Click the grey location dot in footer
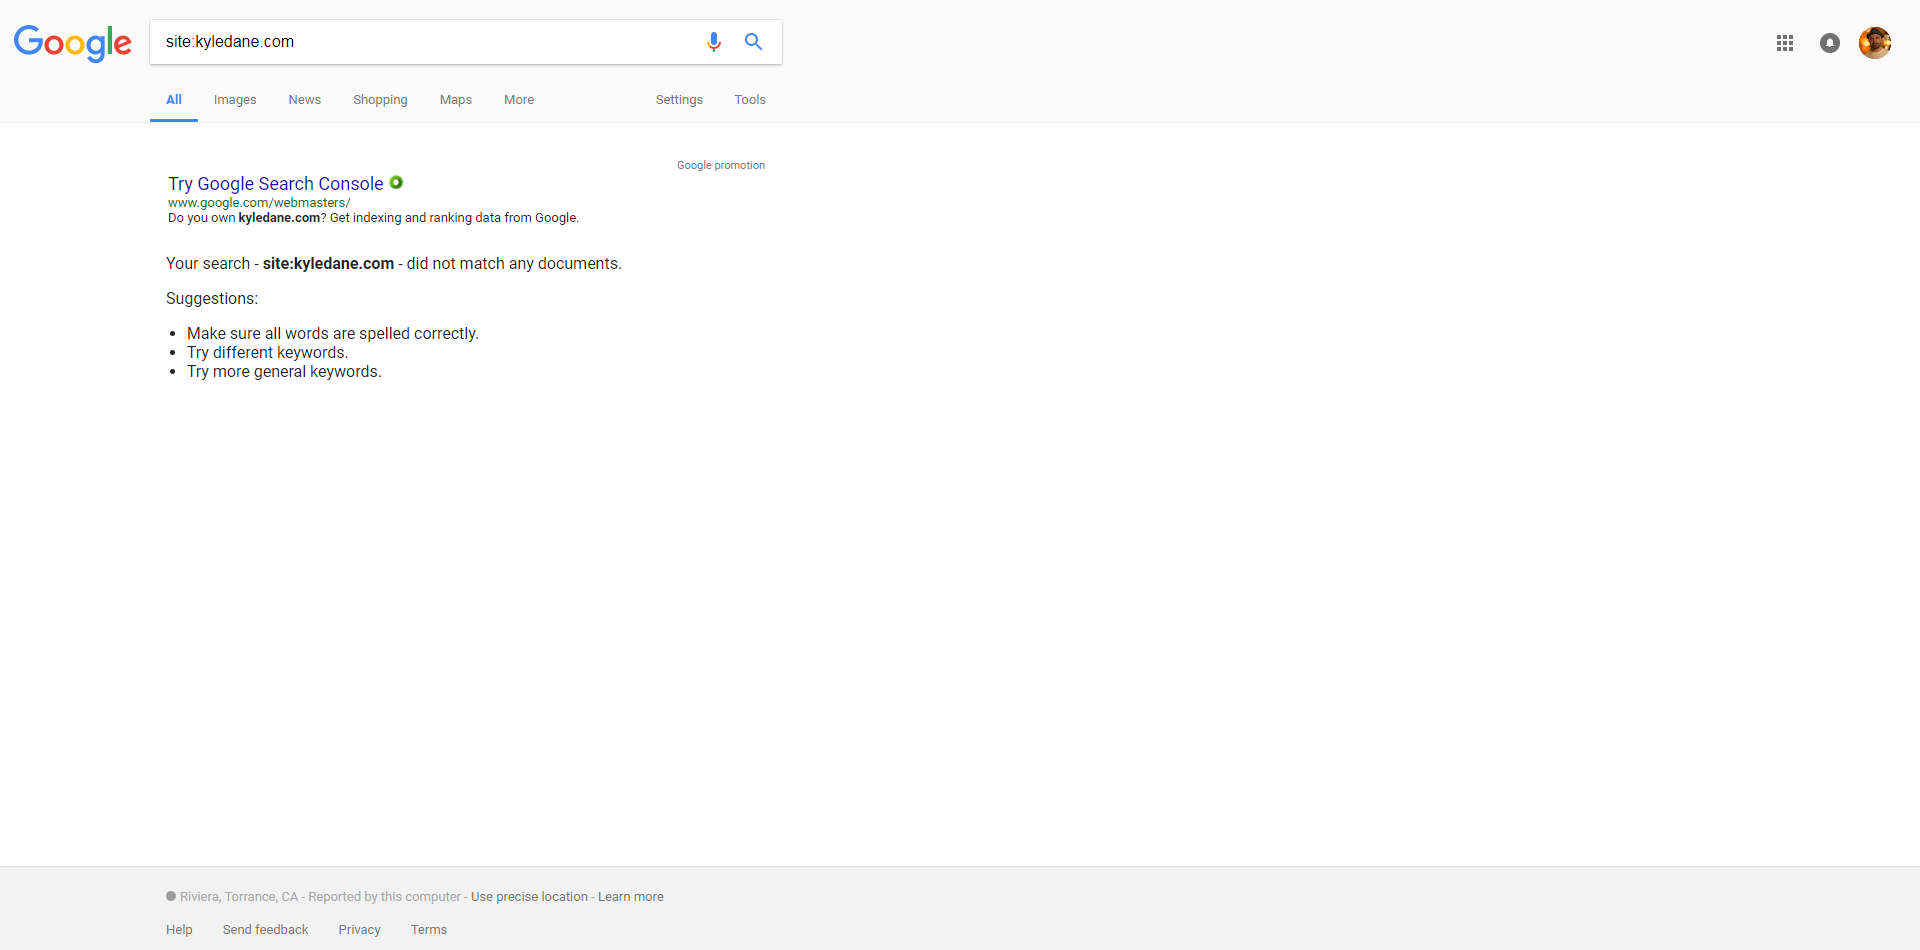Viewport: 1920px width, 950px height. (171, 896)
